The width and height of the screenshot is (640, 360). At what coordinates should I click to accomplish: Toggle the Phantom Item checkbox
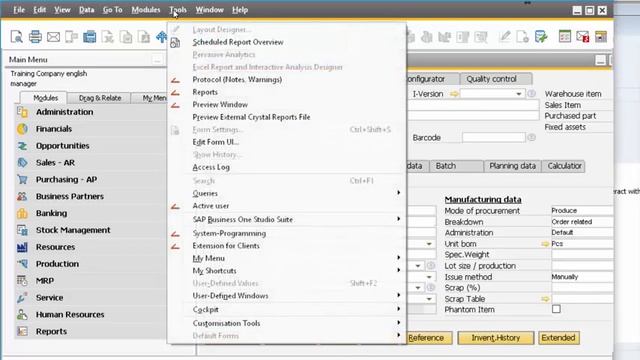point(556,309)
